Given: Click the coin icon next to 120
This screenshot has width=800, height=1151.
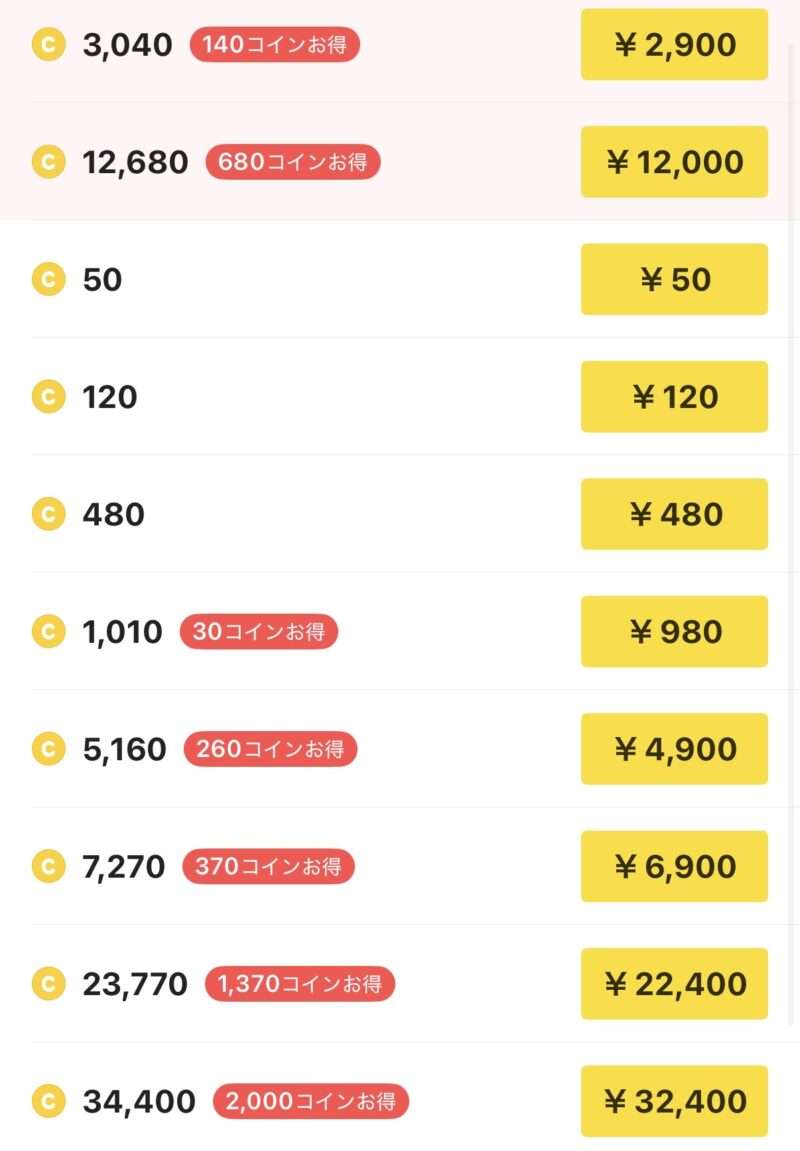Looking at the screenshot, I should click(x=48, y=397).
